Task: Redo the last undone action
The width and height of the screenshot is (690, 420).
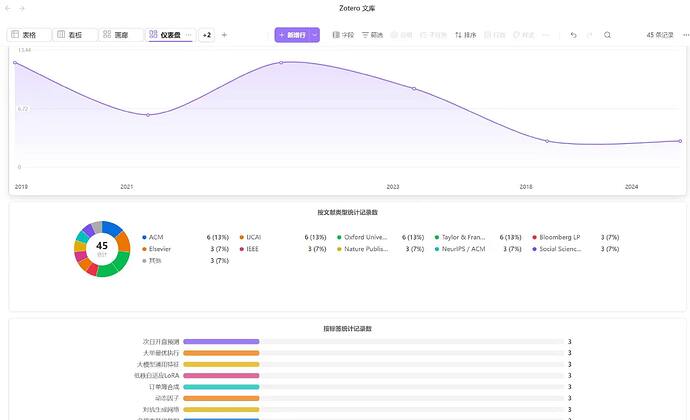Action: (x=590, y=35)
